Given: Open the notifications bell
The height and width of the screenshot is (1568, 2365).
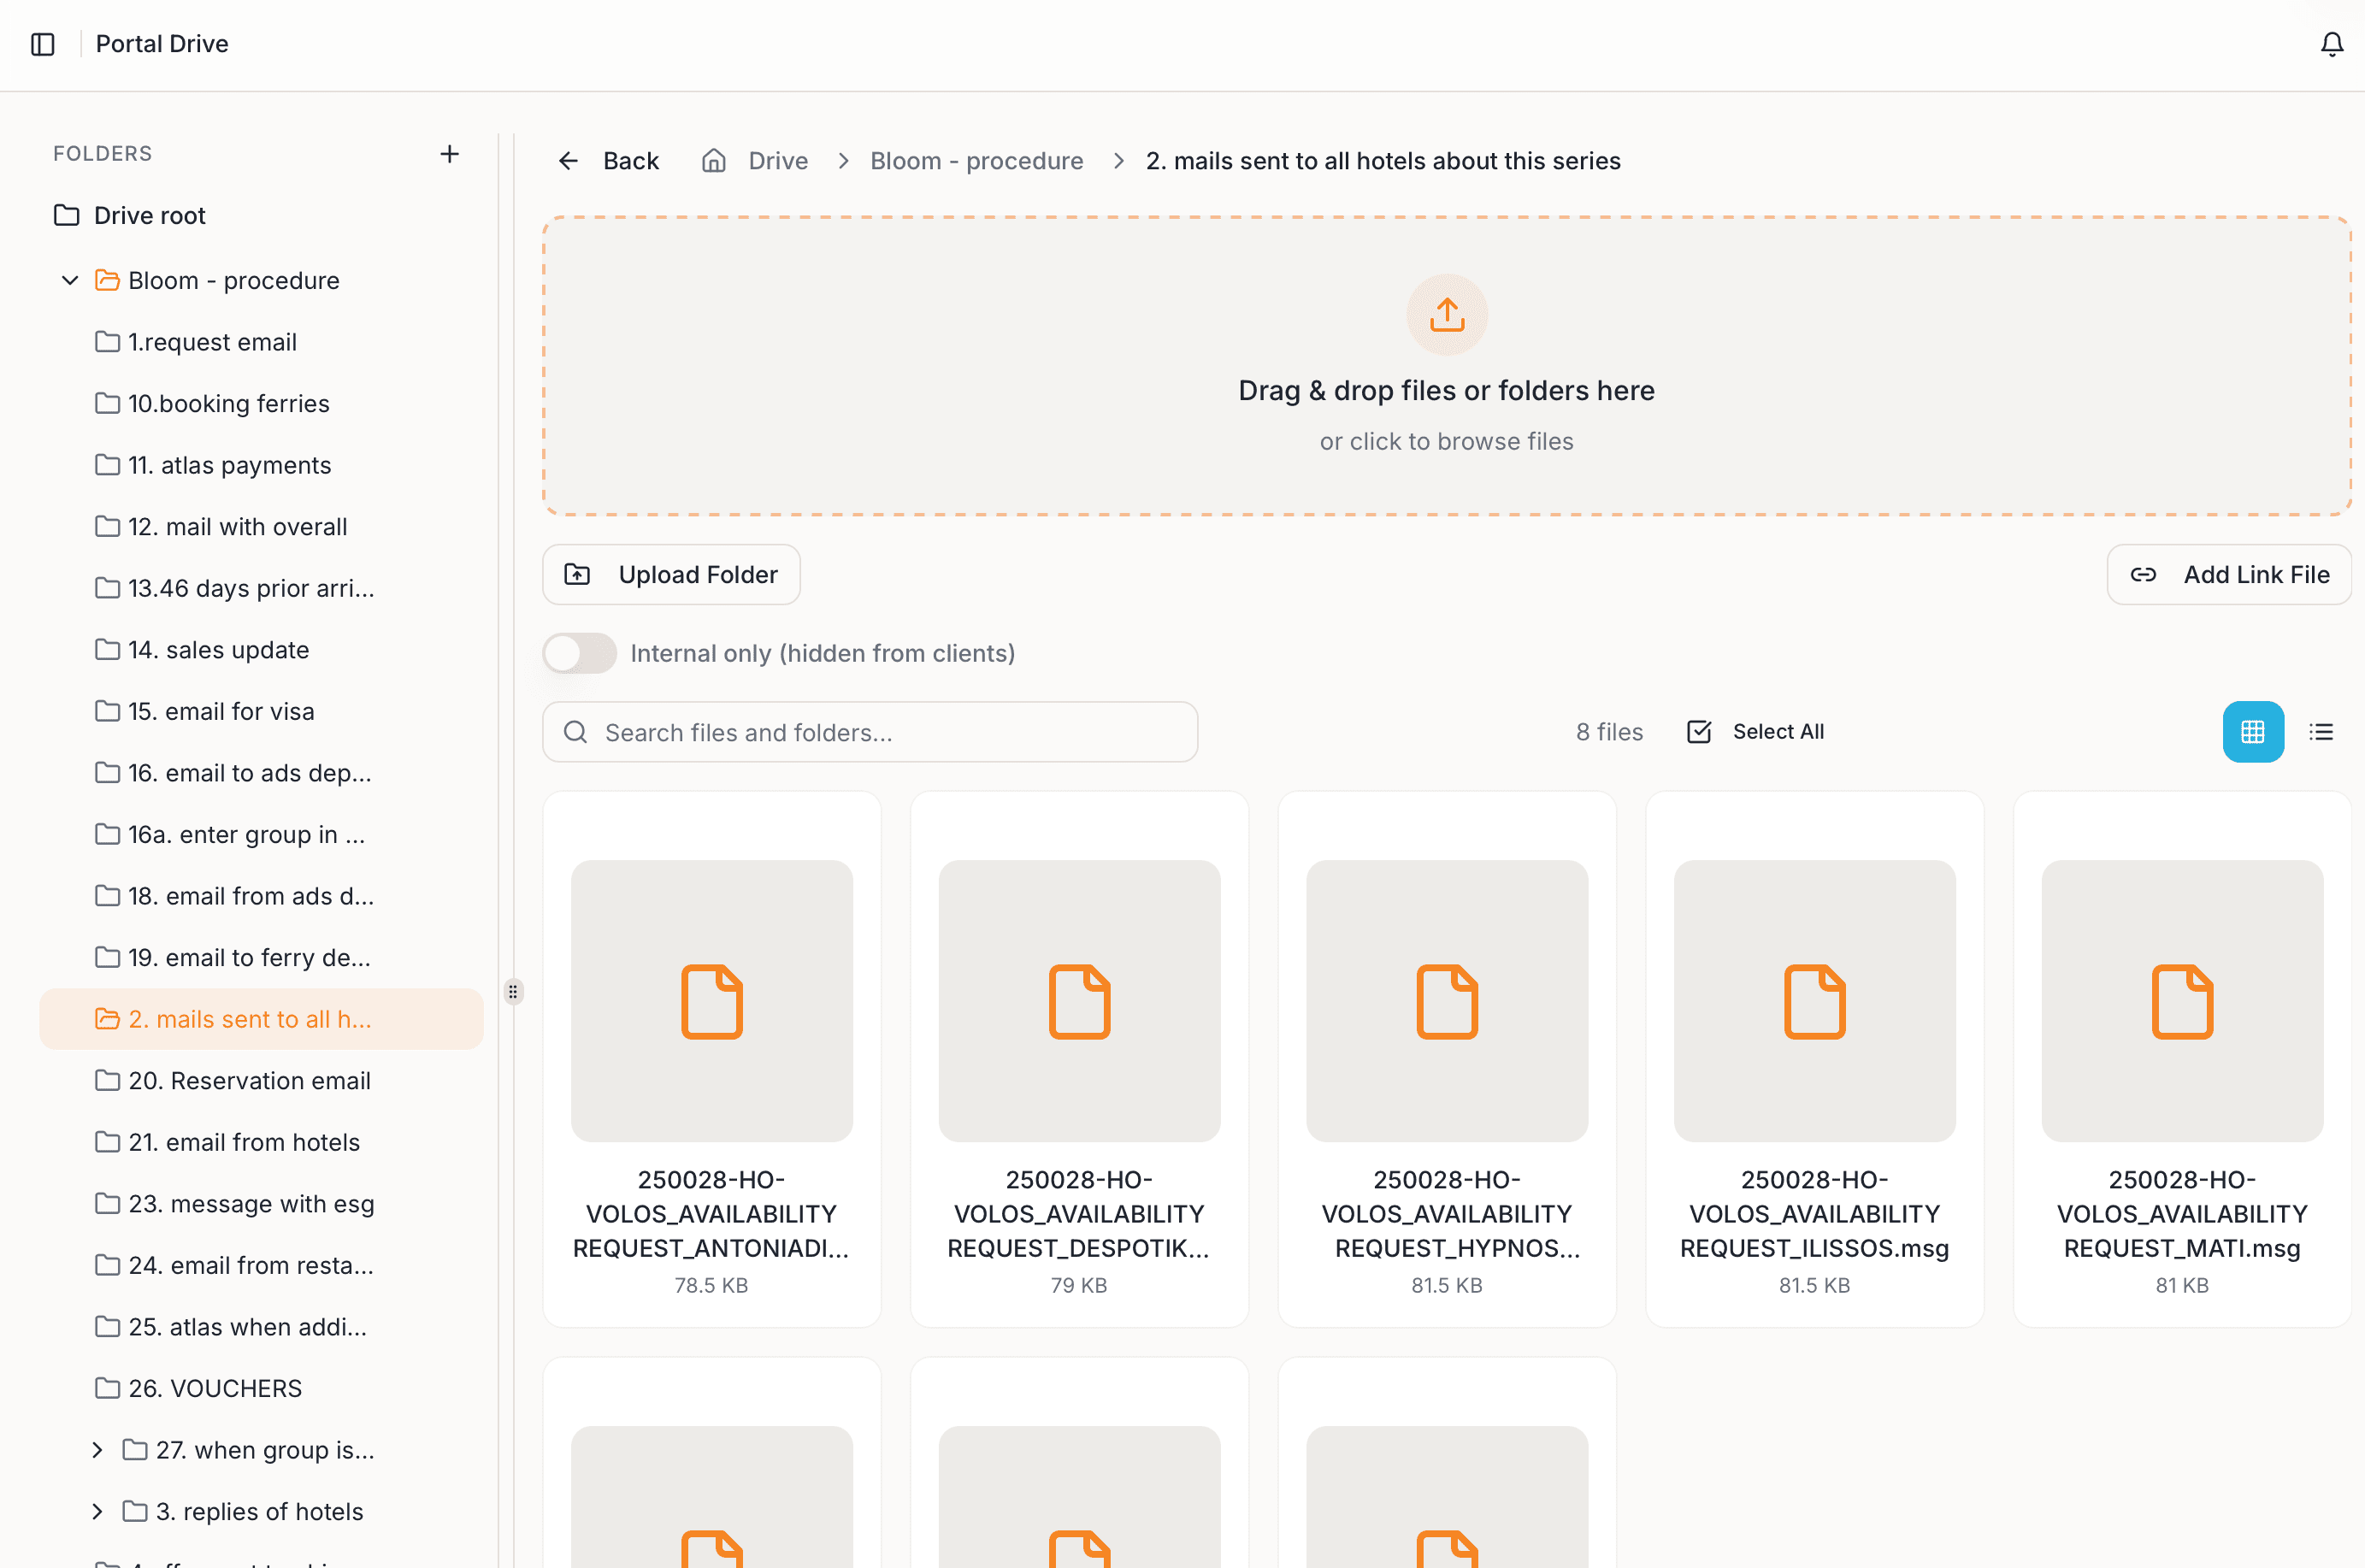Looking at the screenshot, I should pos(2330,43).
